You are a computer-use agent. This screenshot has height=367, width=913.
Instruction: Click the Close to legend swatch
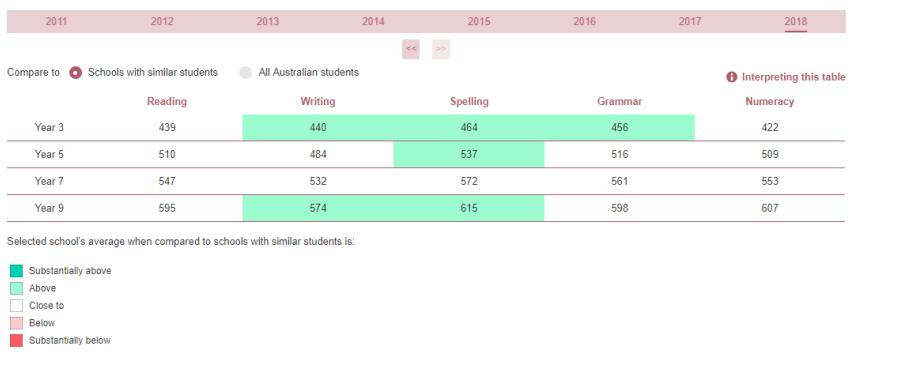(16, 305)
